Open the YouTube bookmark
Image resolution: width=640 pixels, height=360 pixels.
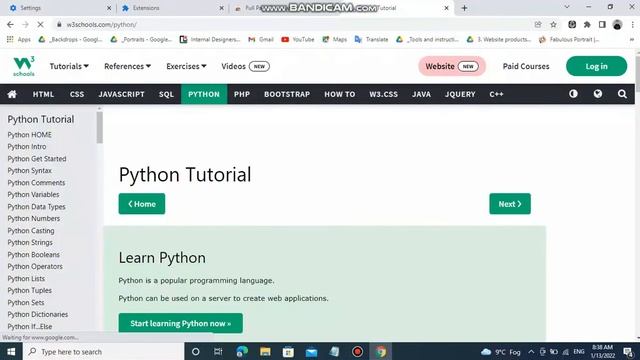(x=298, y=40)
